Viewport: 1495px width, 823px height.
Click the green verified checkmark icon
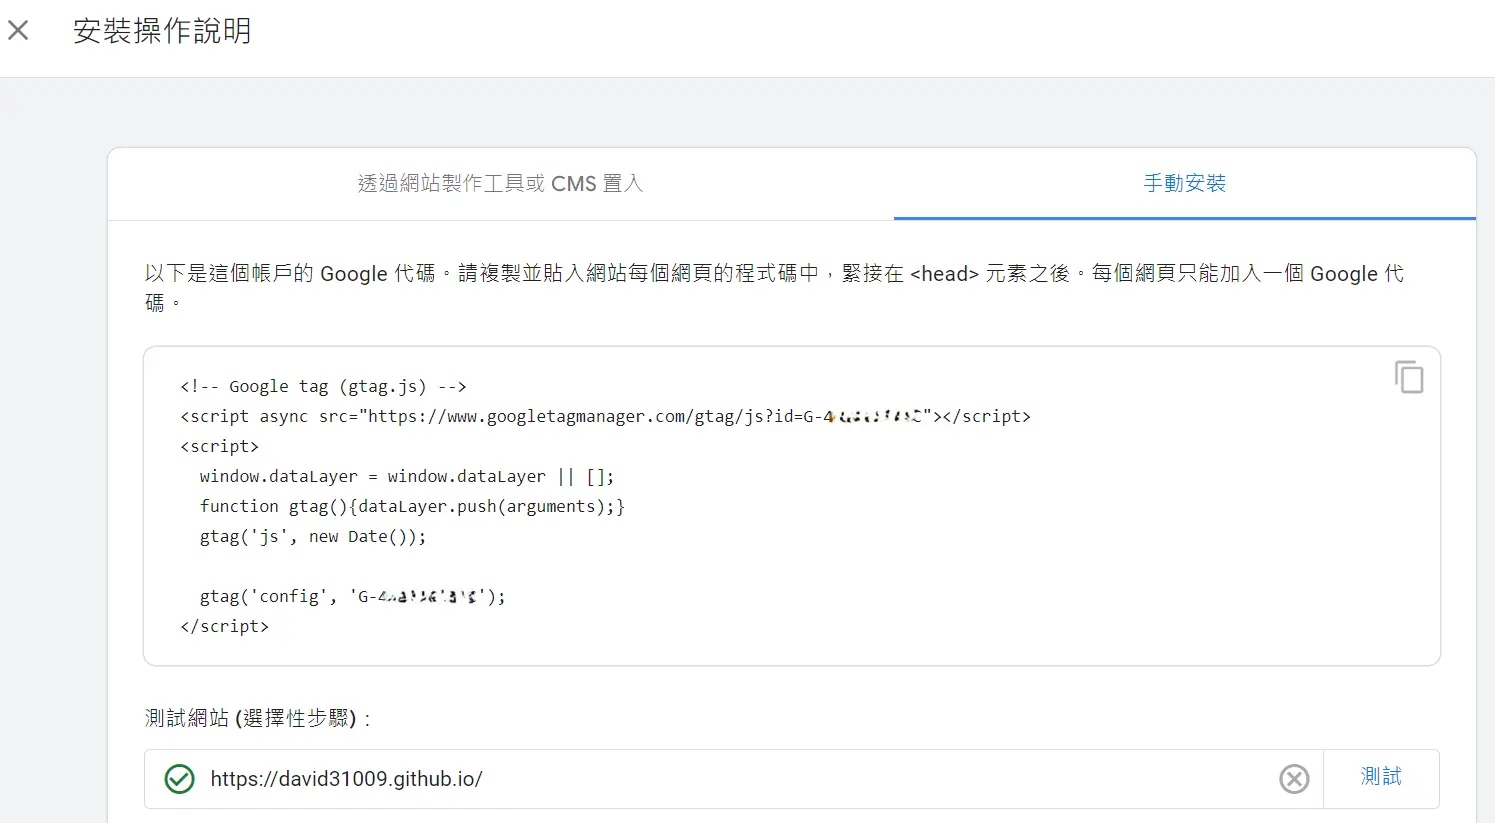coord(179,779)
